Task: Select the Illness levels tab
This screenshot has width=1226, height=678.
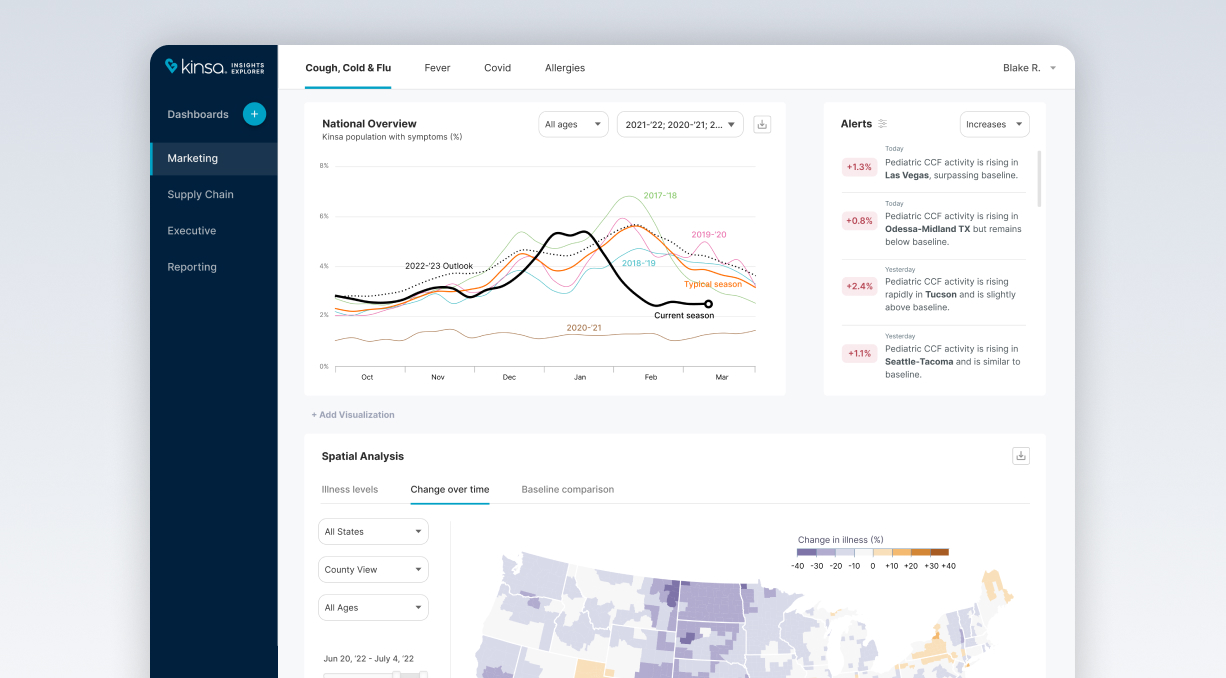Action: tap(350, 490)
